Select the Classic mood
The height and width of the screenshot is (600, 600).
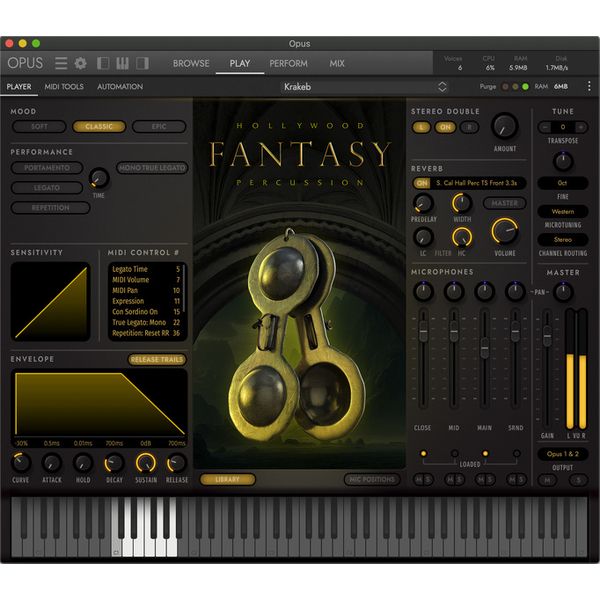click(99, 127)
